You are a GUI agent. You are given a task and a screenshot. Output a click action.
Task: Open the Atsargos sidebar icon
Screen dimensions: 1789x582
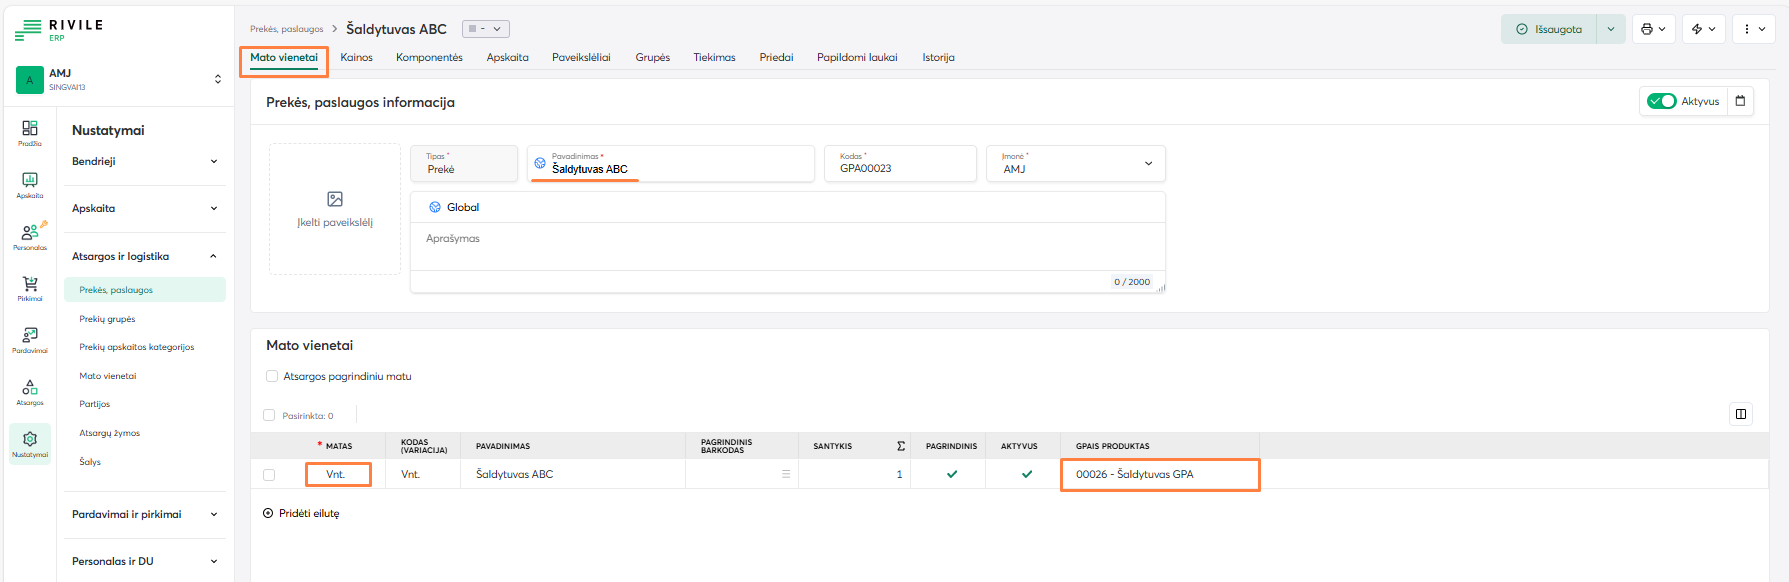point(30,392)
